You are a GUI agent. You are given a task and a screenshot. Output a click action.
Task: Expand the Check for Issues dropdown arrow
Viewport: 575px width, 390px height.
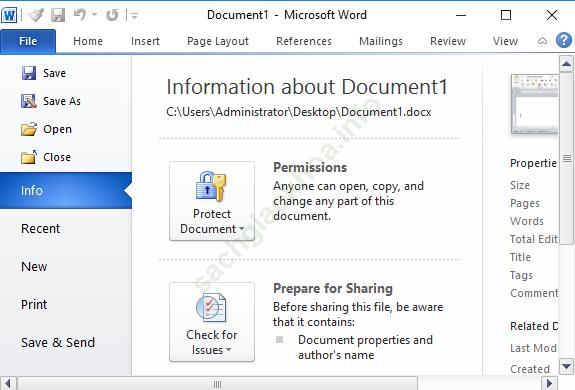click(x=228, y=350)
